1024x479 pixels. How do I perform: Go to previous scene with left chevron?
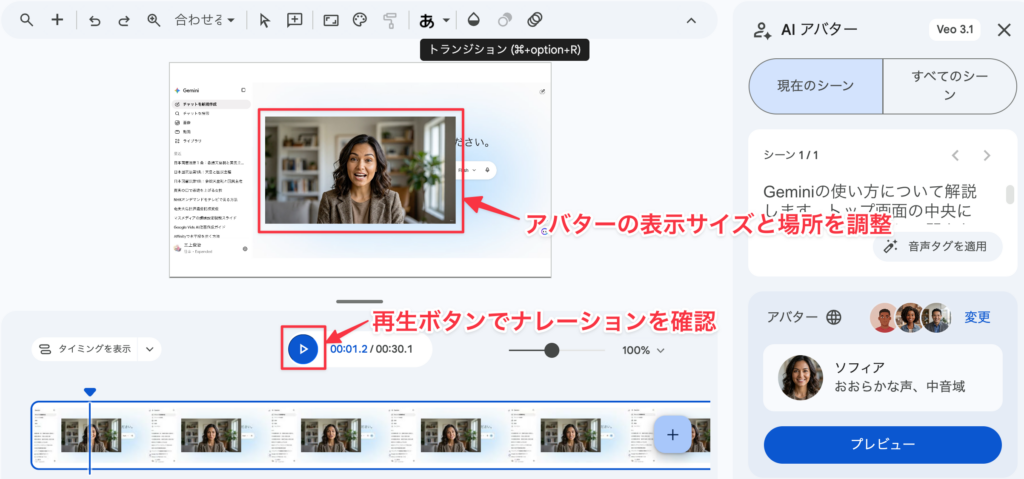pos(955,156)
